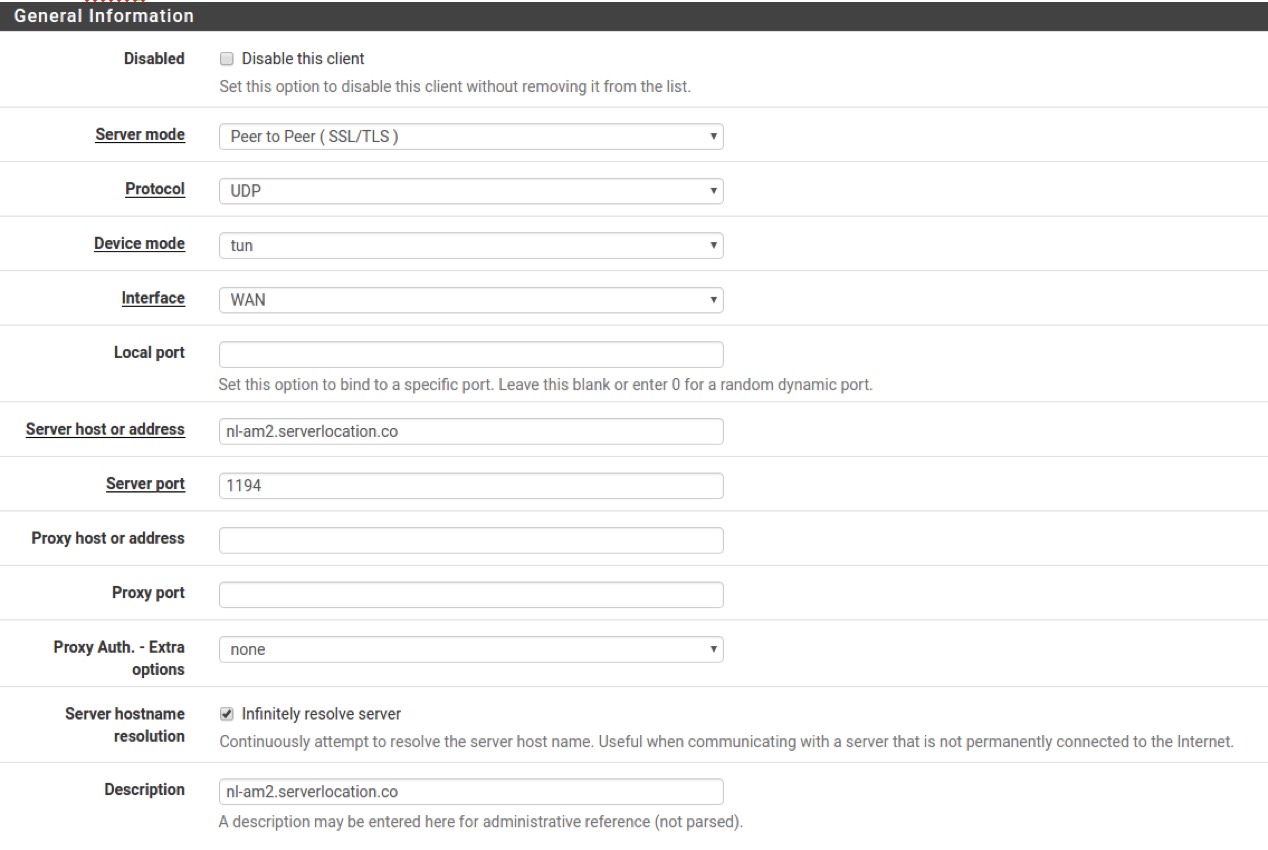This screenshot has height=850, width=1268.
Task: Expand the Interface dropdown showing WAN
Action: (x=470, y=299)
